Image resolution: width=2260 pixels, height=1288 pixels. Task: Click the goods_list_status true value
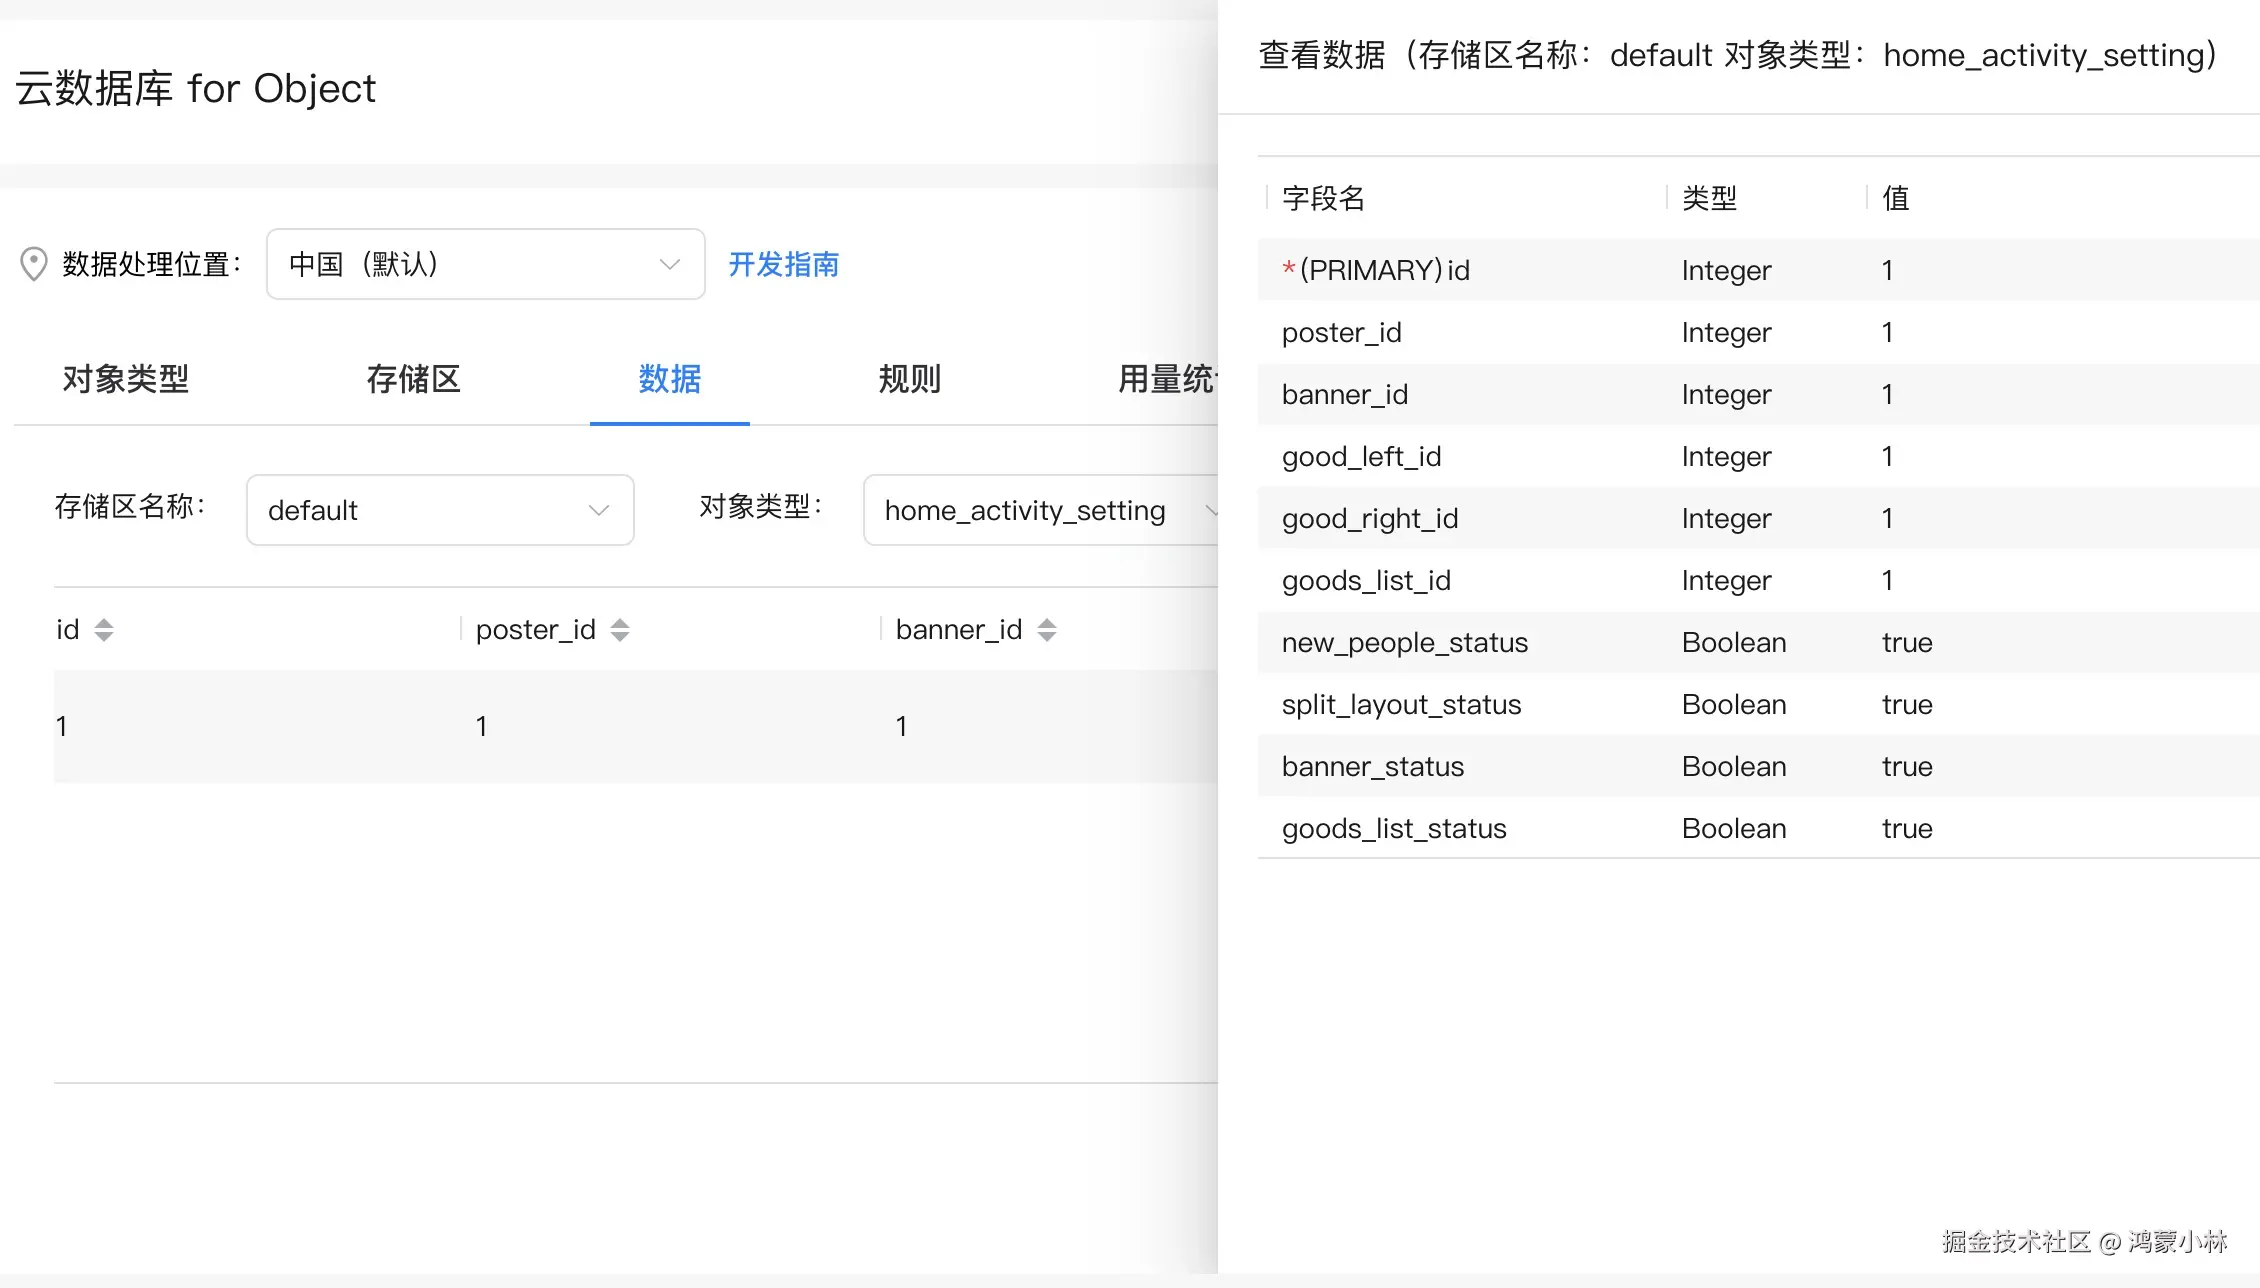[x=1906, y=828]
